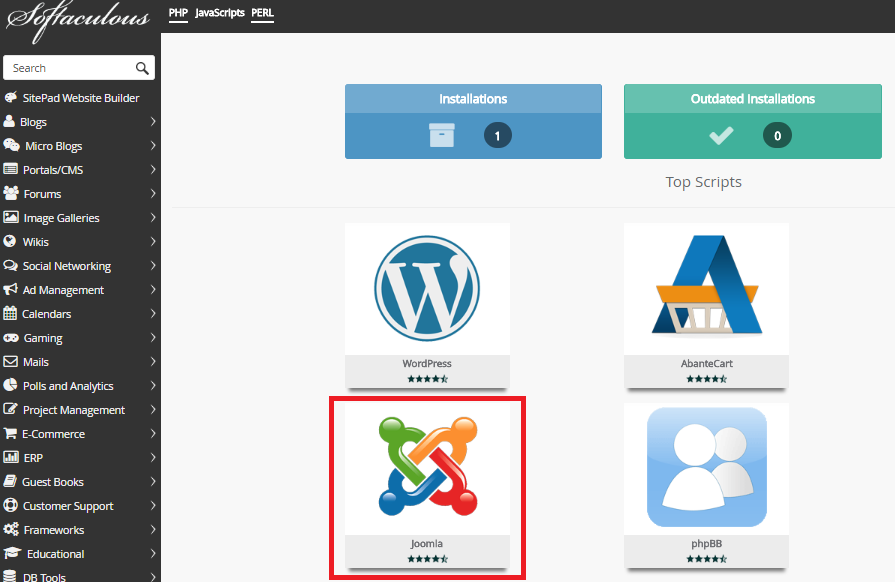This screenshot has height=582, width=895.
Task: Click the Installations archive box icon
Action: click(x=442, y=136)
